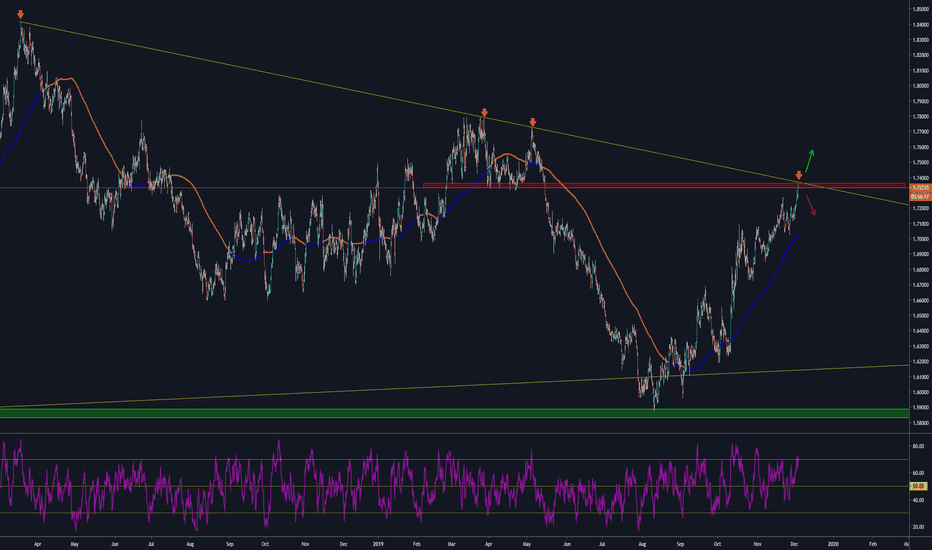The height and width of the screenshot is (550, 932).
Task: Click the 1.85000 price level on axis
Action: pyautogui.click(x=919, y=9)
